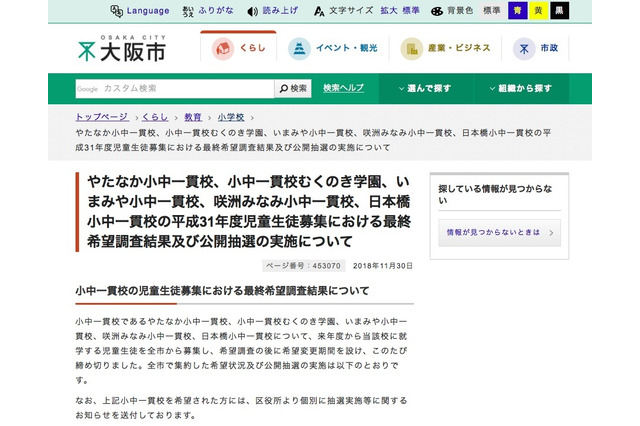Image resolution: width=640 pixels, height=426 pixels.
Task: Reset text size with 標準 link
Action: [411, 11]
